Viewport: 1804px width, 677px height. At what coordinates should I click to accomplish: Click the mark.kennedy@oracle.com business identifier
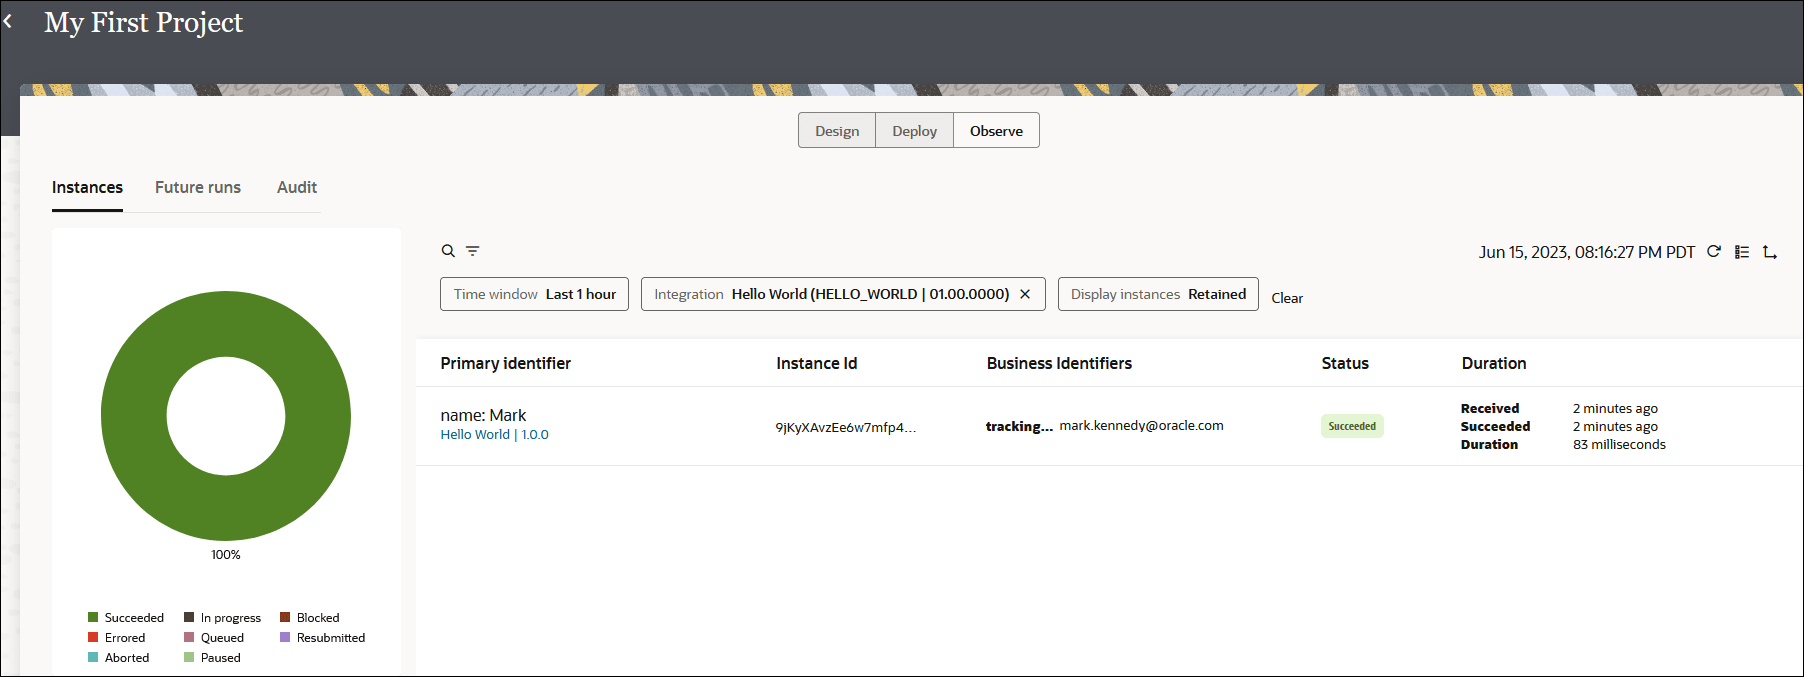click(x=1141, y=425)
